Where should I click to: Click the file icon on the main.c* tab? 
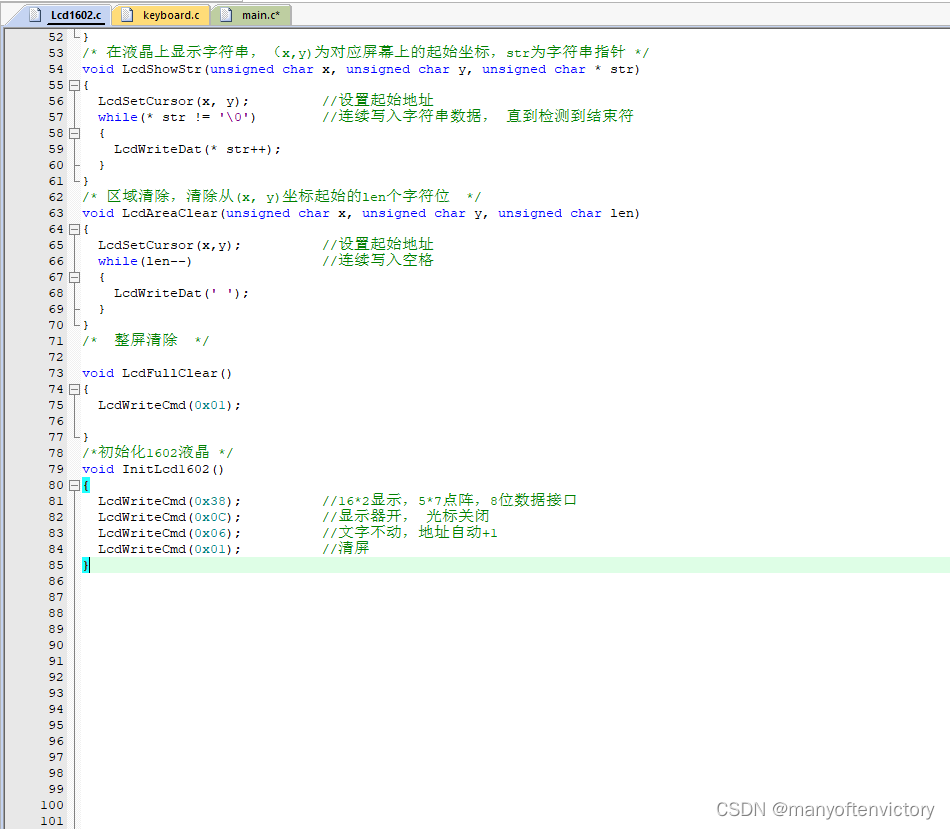click(x=226, y=15)
